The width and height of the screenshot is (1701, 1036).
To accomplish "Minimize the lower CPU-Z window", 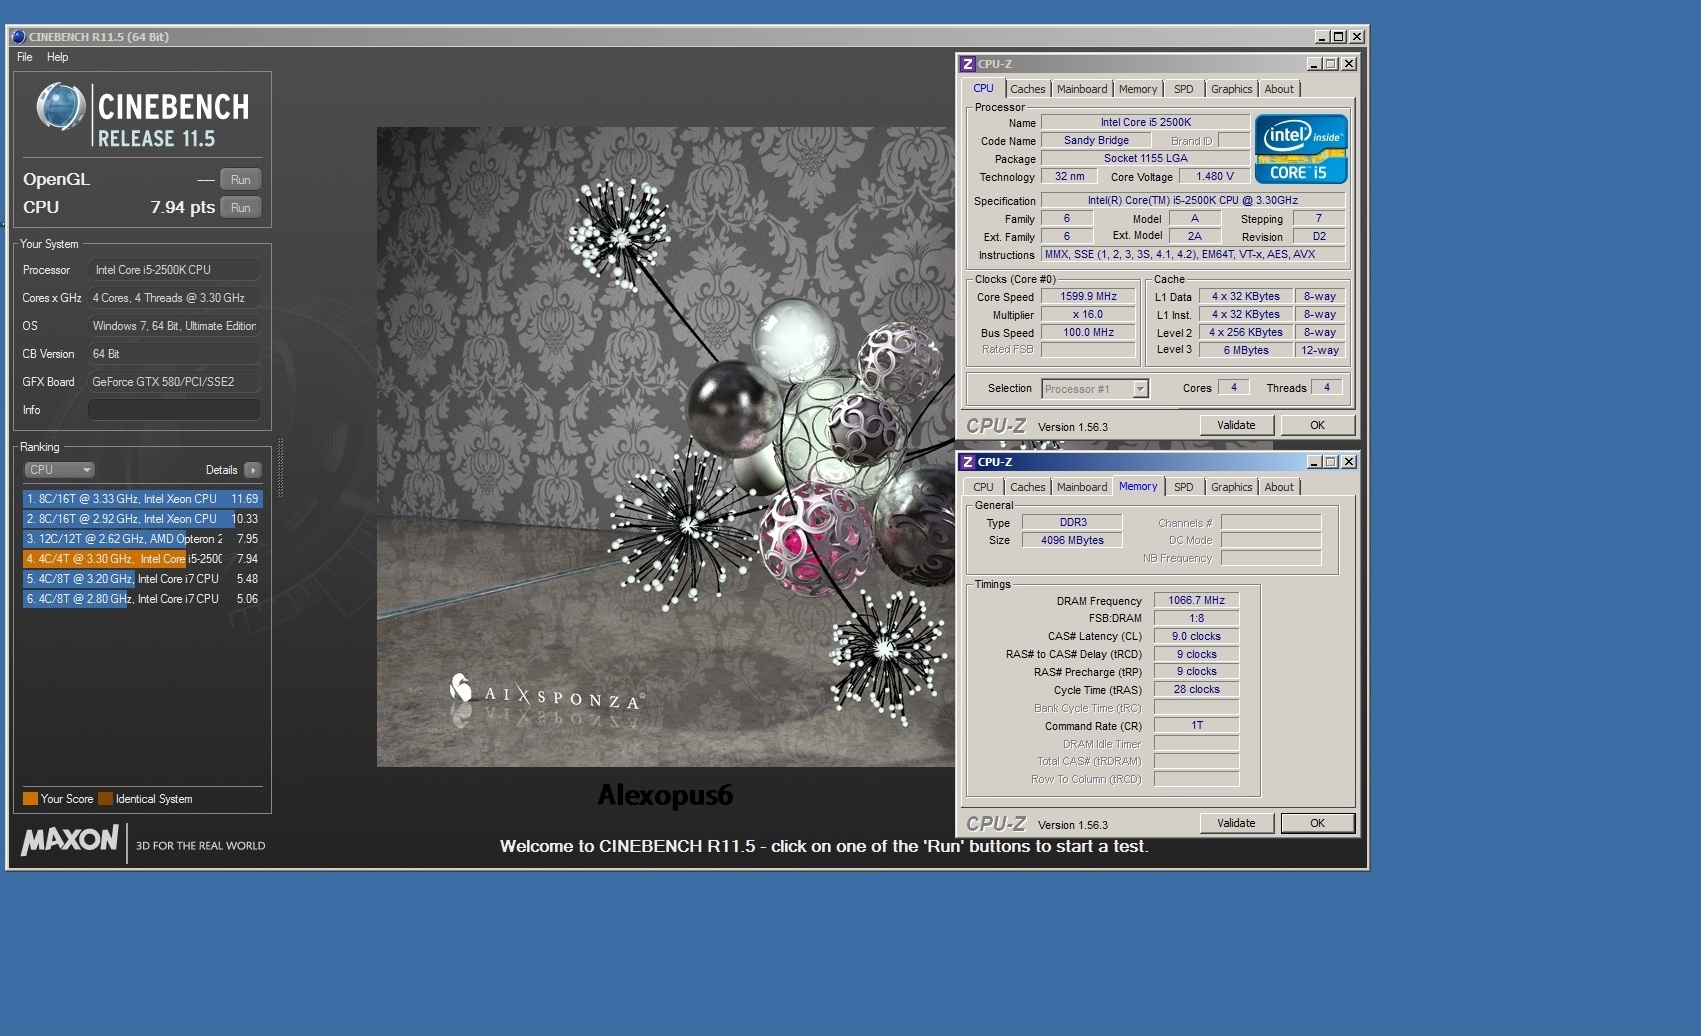I will 1314,462.
